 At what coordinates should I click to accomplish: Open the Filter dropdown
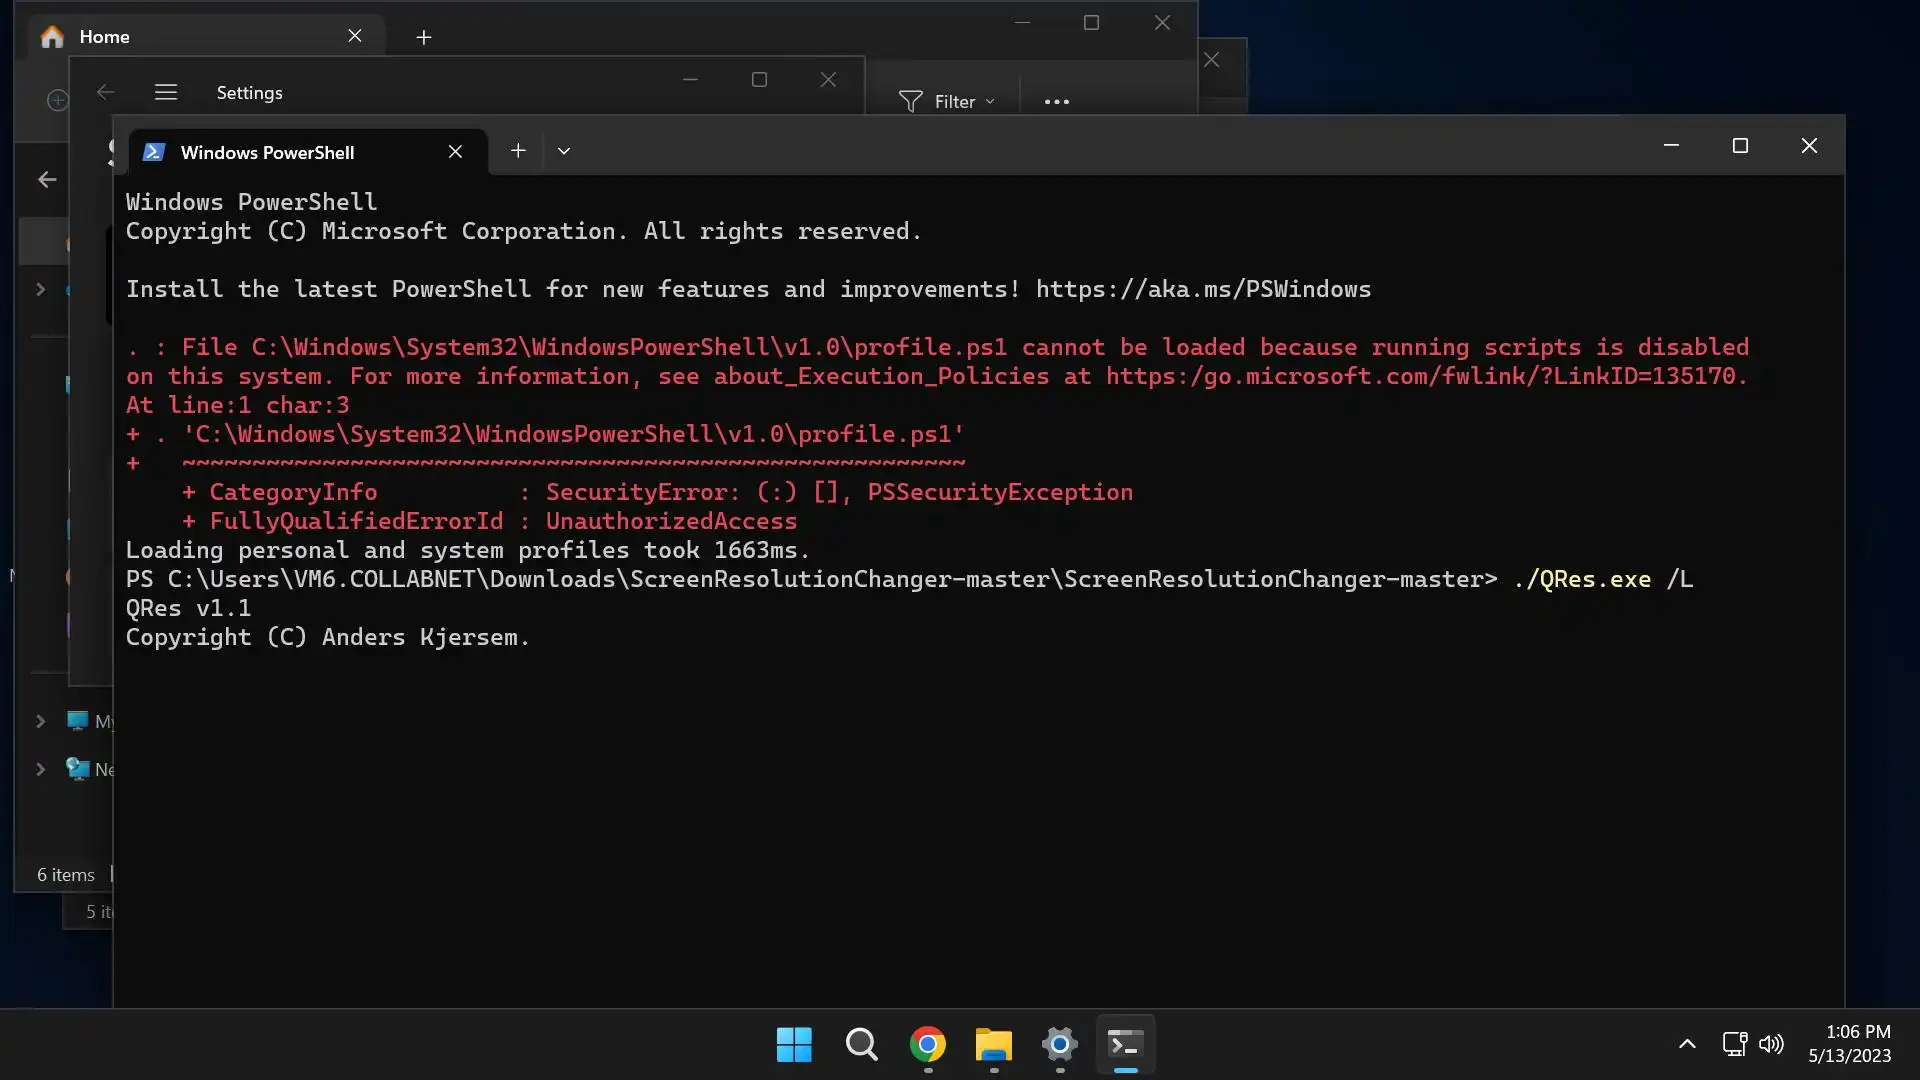pos(946,101)
